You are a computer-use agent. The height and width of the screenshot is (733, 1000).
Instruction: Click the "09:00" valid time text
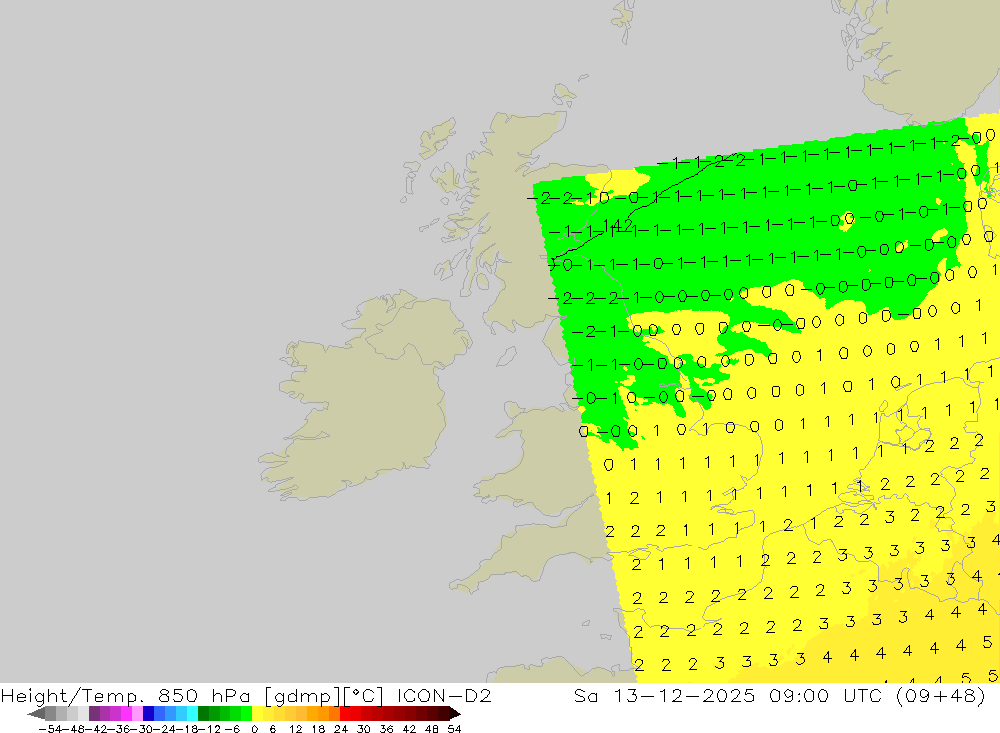coord(799,695)
